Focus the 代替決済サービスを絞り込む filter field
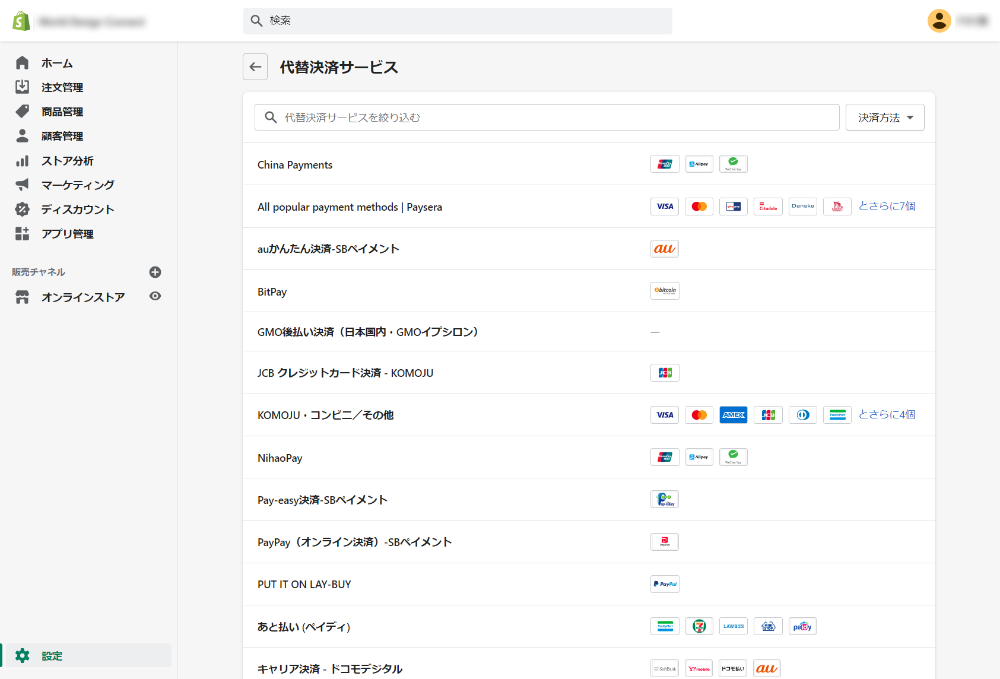 point(547,117)
